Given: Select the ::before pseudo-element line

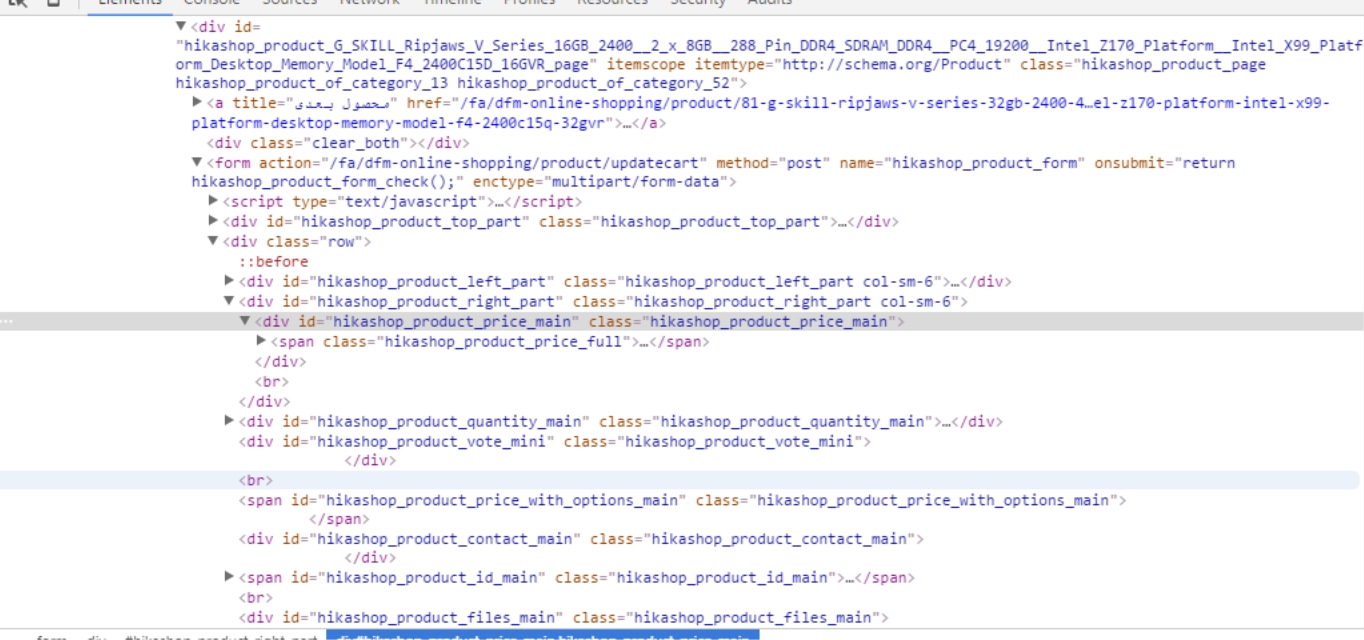Looking at the screenshot, I should 272,262.
